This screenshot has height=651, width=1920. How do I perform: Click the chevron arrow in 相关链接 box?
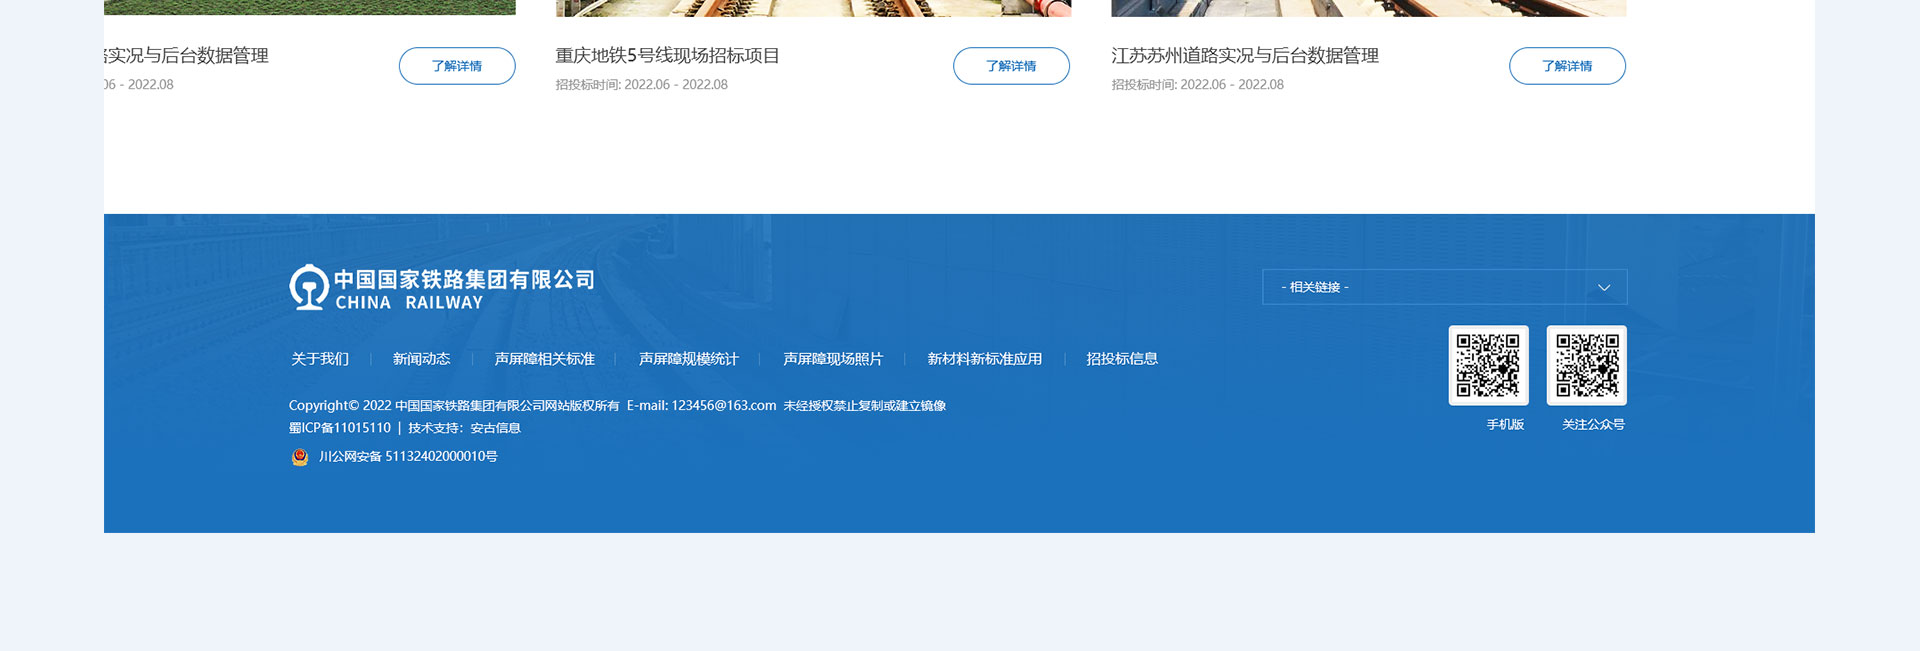click(x=1604, y=288)
